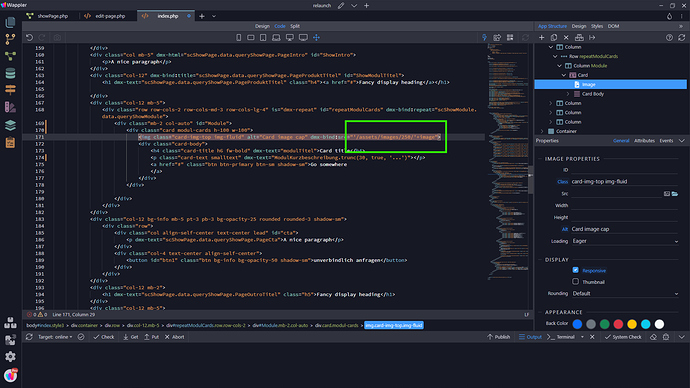The height and width of the screenshot is (388, 690).
Task: Open the settings gear in left sidebar
Action: 10,356
